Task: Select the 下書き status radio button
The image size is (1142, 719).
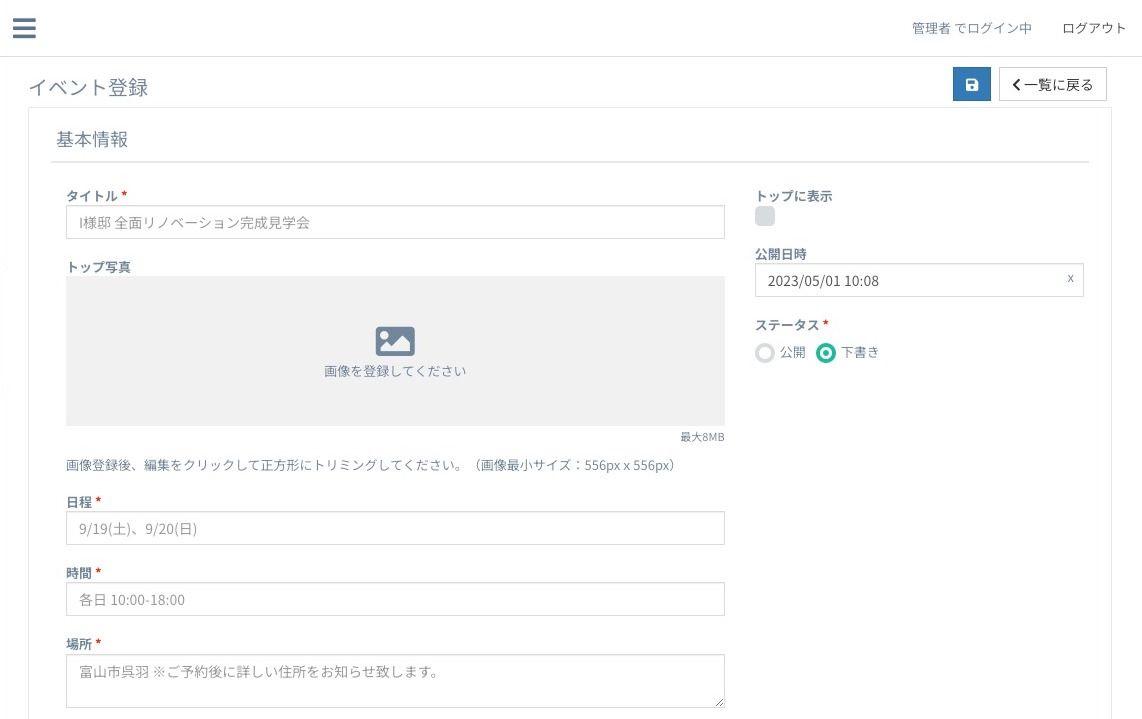Action: pyautogui.click(x=826, y=353)
